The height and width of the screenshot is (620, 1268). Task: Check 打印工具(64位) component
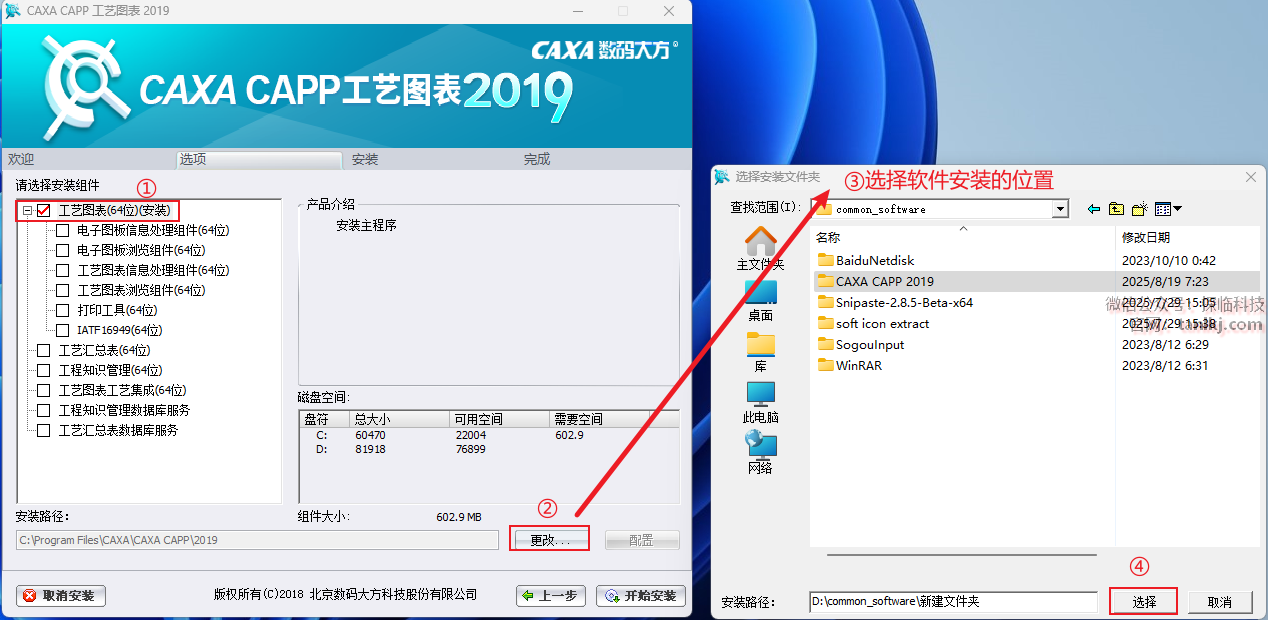63,310
